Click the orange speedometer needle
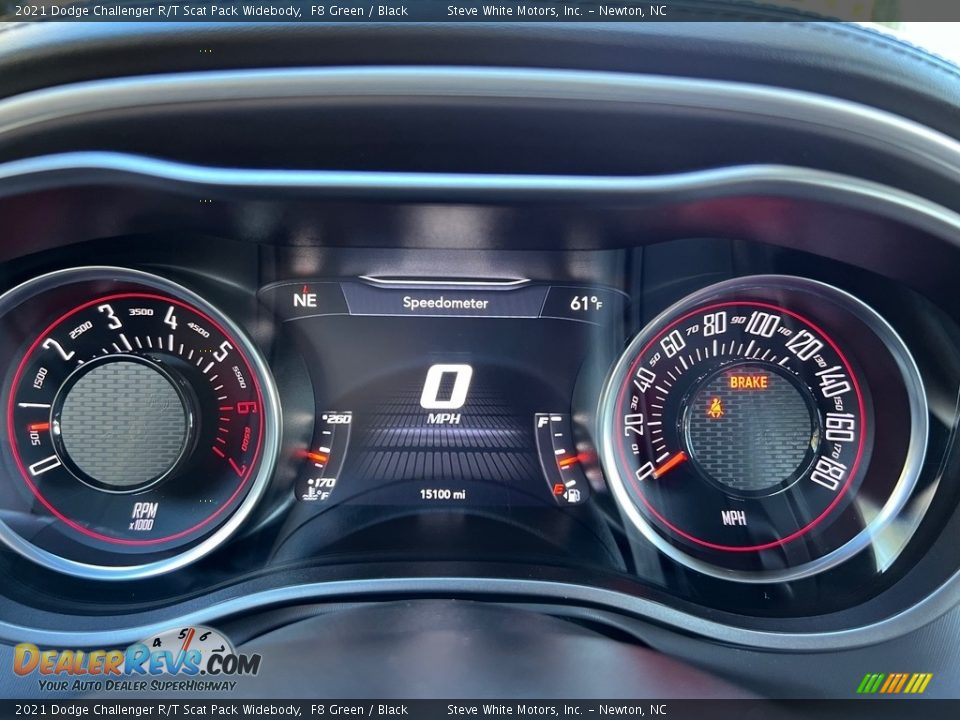The height and width of the screenshot is (720, 960). click(670, 465)
